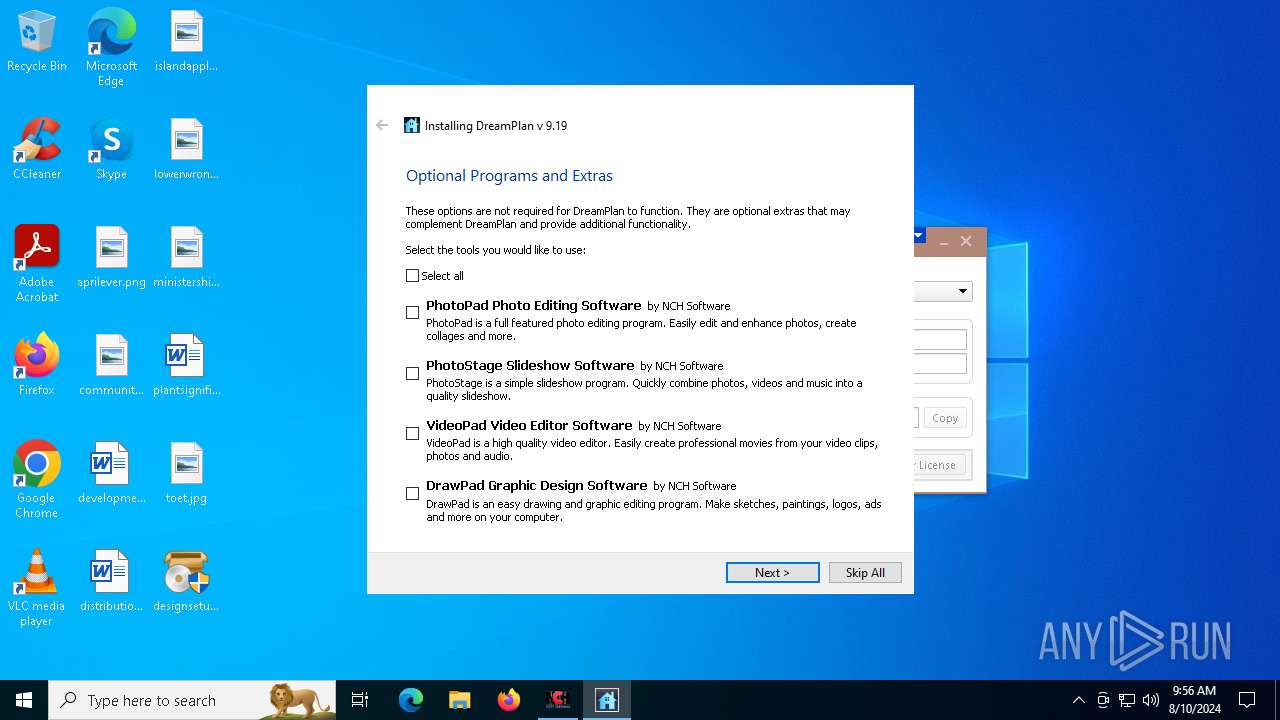
Task: Select aprilever.png file on desktop
Action: (x=111, y=258)
